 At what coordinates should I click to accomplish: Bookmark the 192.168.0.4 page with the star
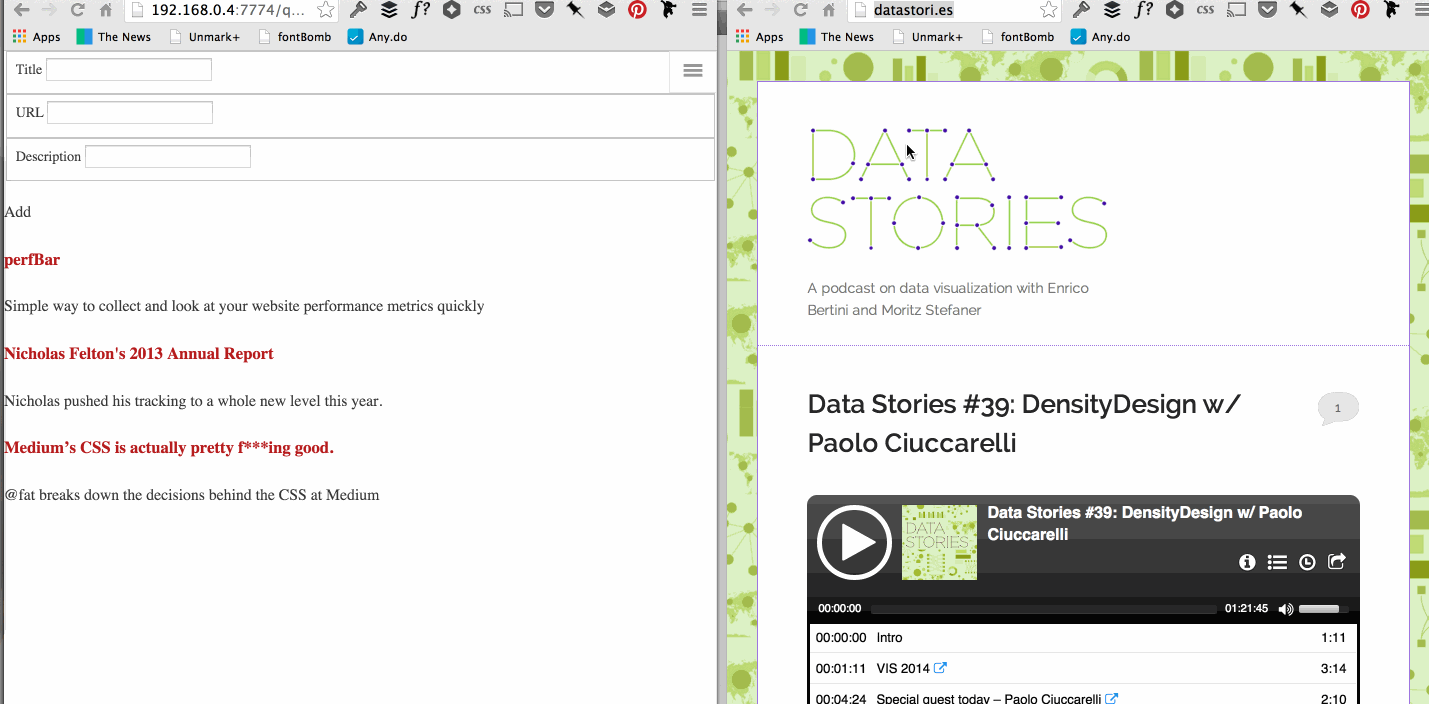[x=325, y=11]
